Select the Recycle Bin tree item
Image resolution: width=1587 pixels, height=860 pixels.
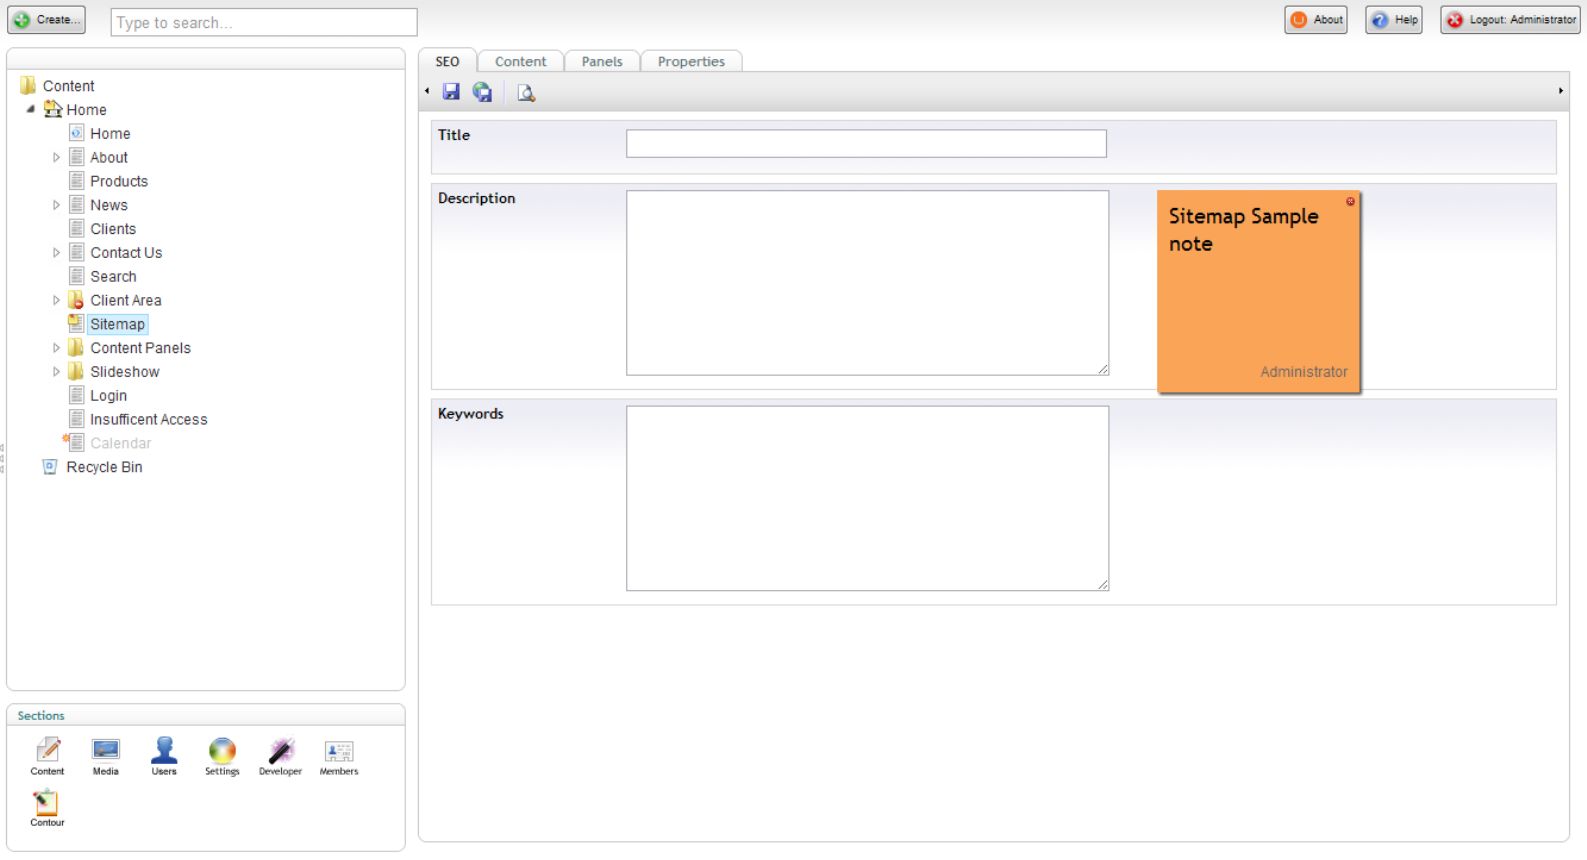(104, 467)
